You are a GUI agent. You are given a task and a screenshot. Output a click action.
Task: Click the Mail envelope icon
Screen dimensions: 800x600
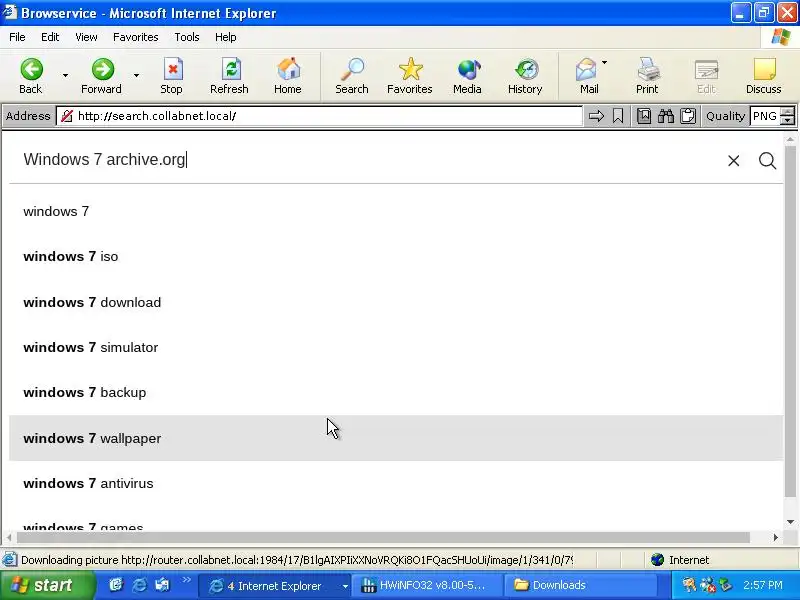[586, 69]
